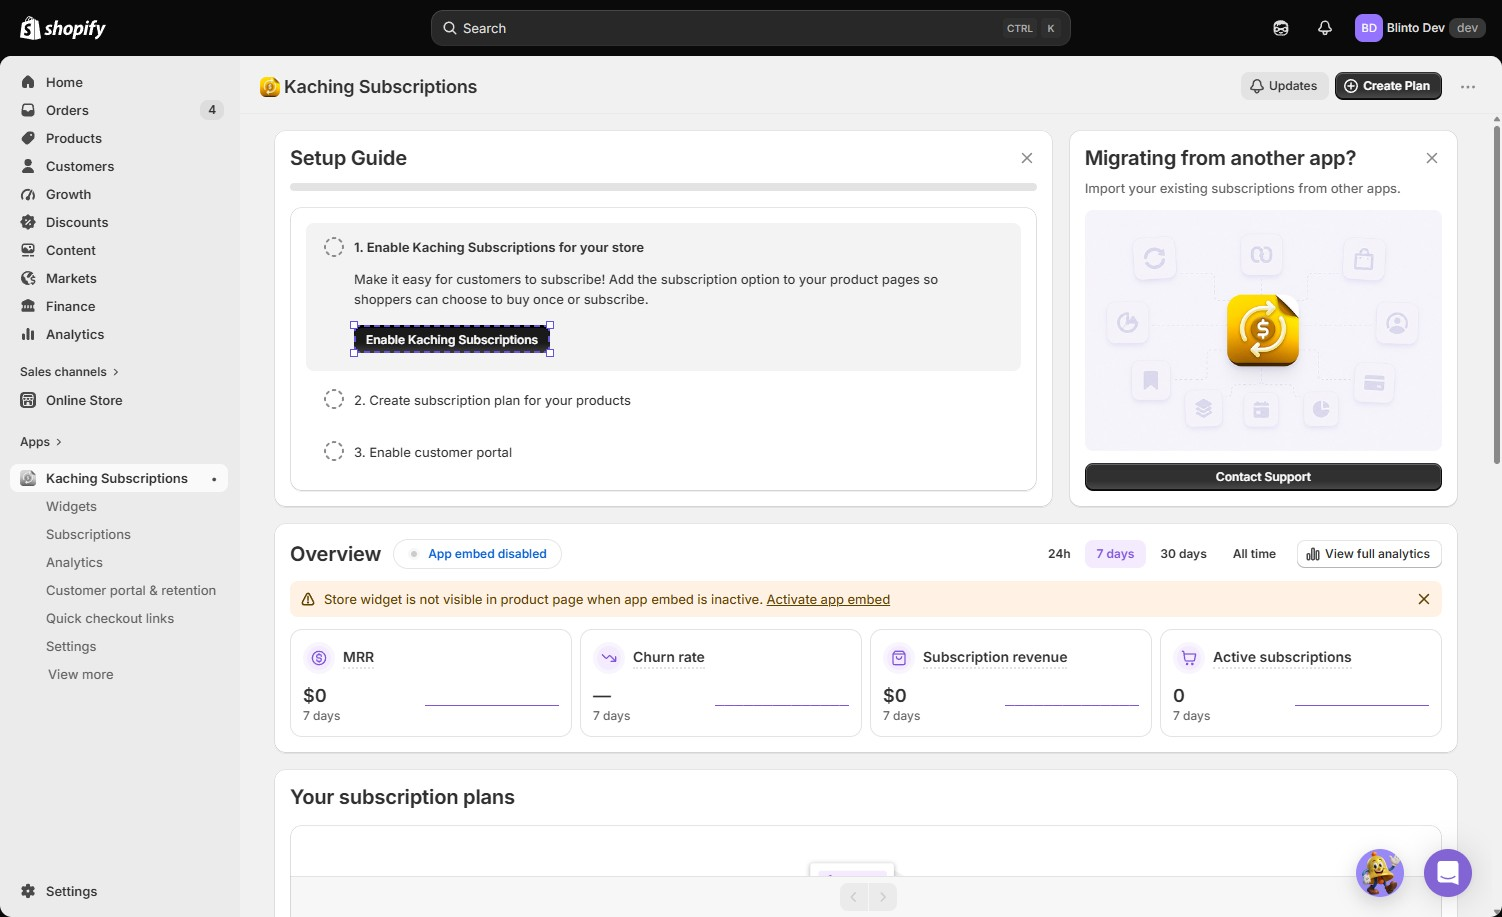Select the 30 days time range
Image resolution: width=1502 pixels, height=917 pixels.
[x=1183, y=554]
